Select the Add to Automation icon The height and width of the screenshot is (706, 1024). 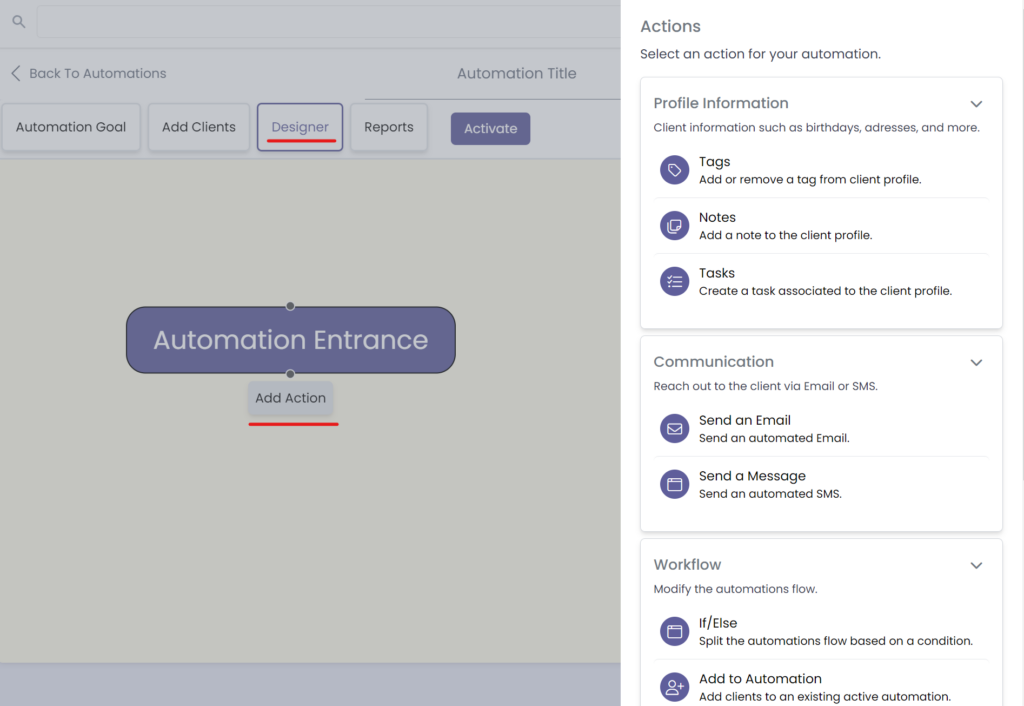click(674, 687)
